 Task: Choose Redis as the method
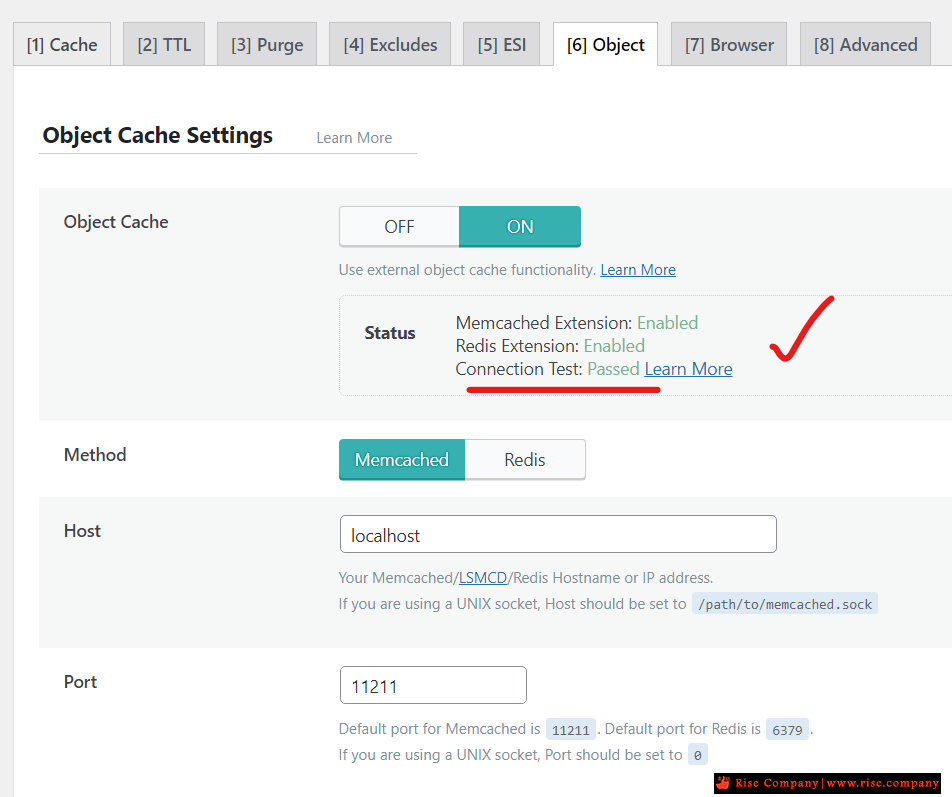click(525, 460)
